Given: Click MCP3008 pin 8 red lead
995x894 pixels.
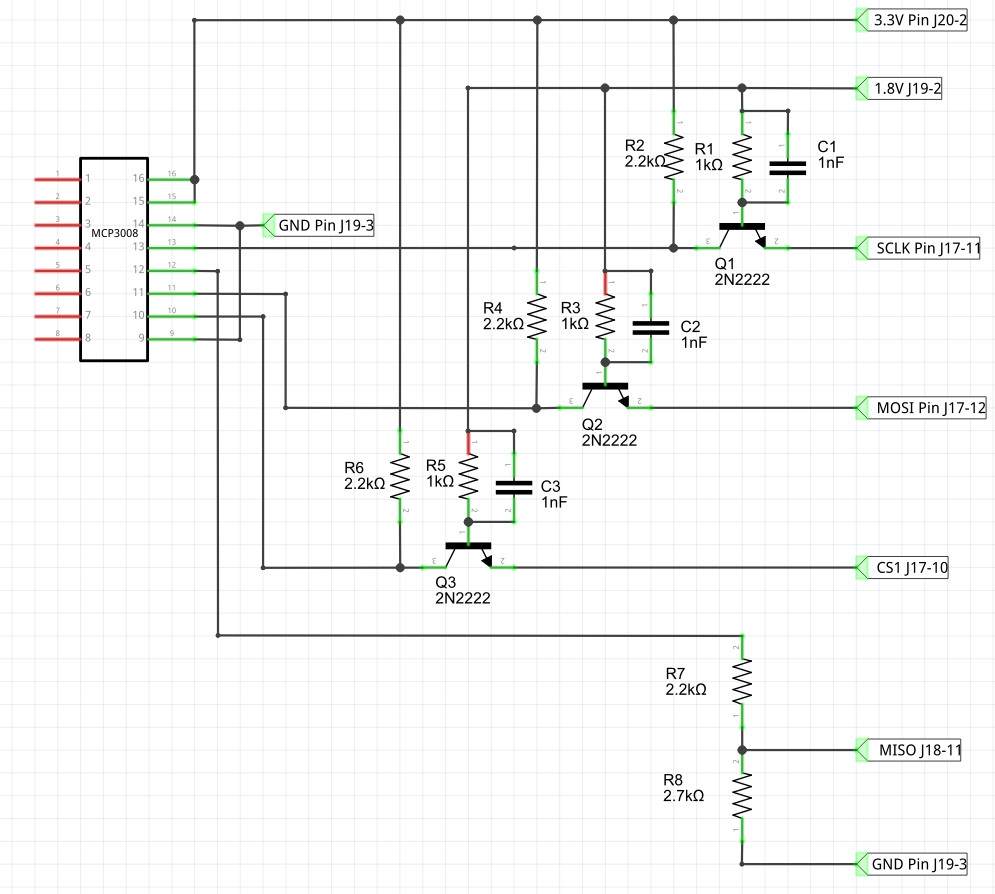Looking at the screenshot, I should tap(57, 339).
